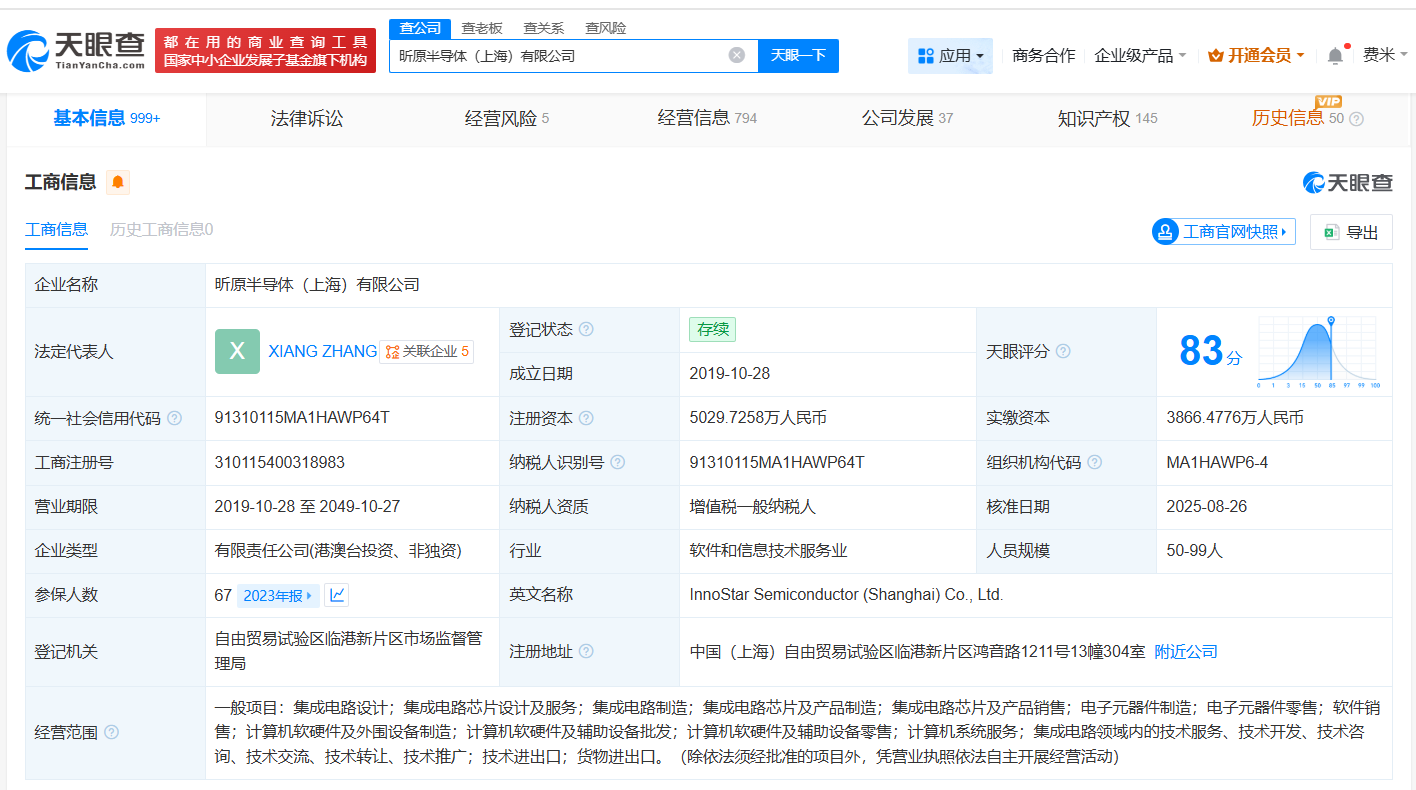This screenshot has height=790, width=1416.
Task: Switch to the 知识产权 tab
Action: pos(1093,118)
